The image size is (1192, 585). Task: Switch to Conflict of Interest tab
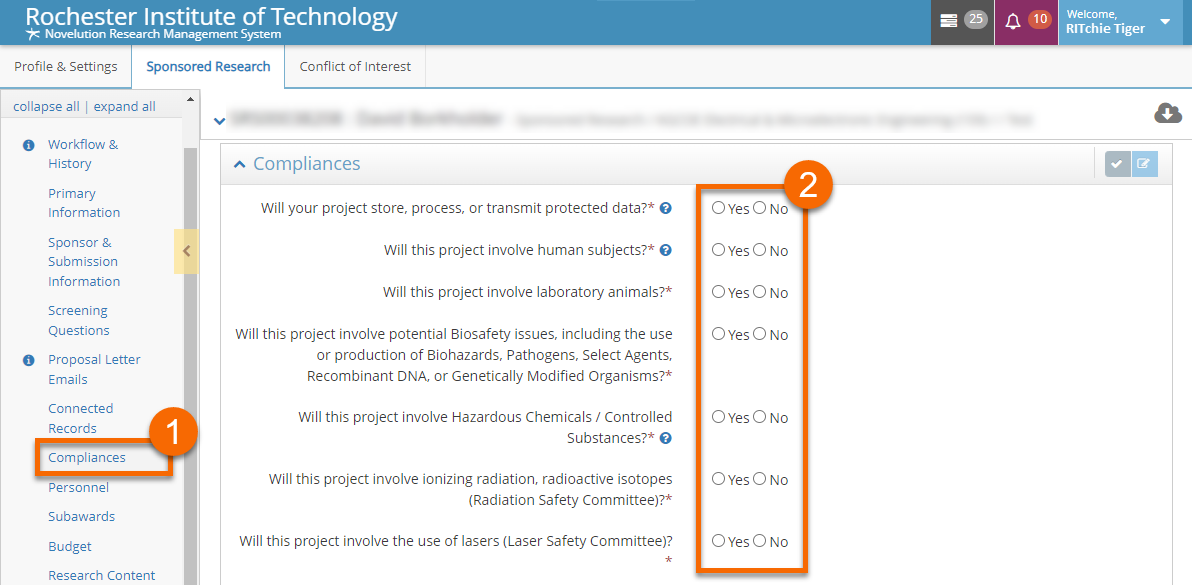[x=355, y=67]
